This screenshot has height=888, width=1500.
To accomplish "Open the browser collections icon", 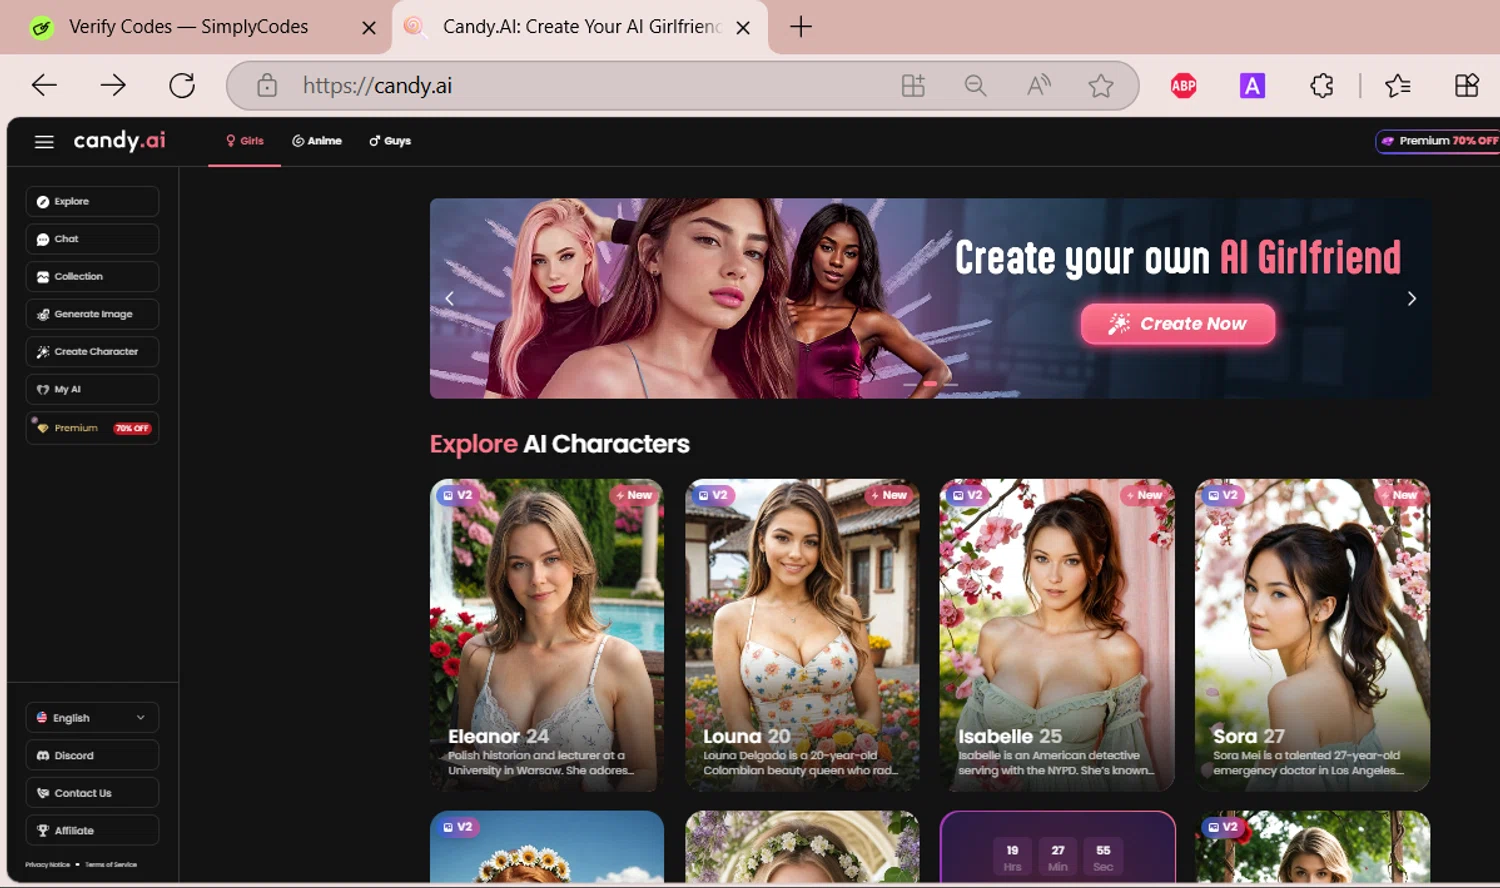I will tap(1467, 86).
